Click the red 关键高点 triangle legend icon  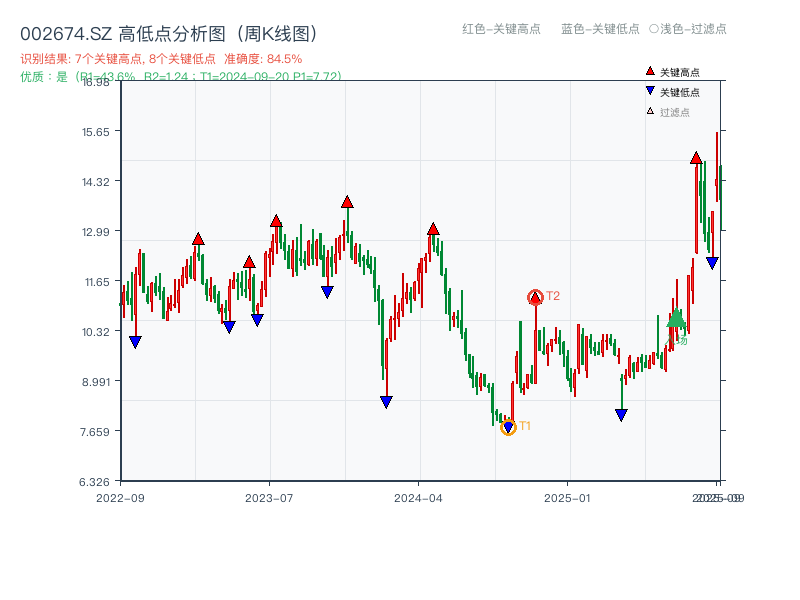coord(648,71)
